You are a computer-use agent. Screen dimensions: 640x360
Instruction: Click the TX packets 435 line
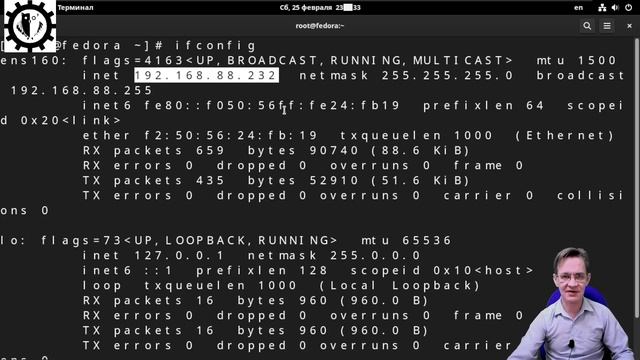pyautogui.click(x=277, y=180)
